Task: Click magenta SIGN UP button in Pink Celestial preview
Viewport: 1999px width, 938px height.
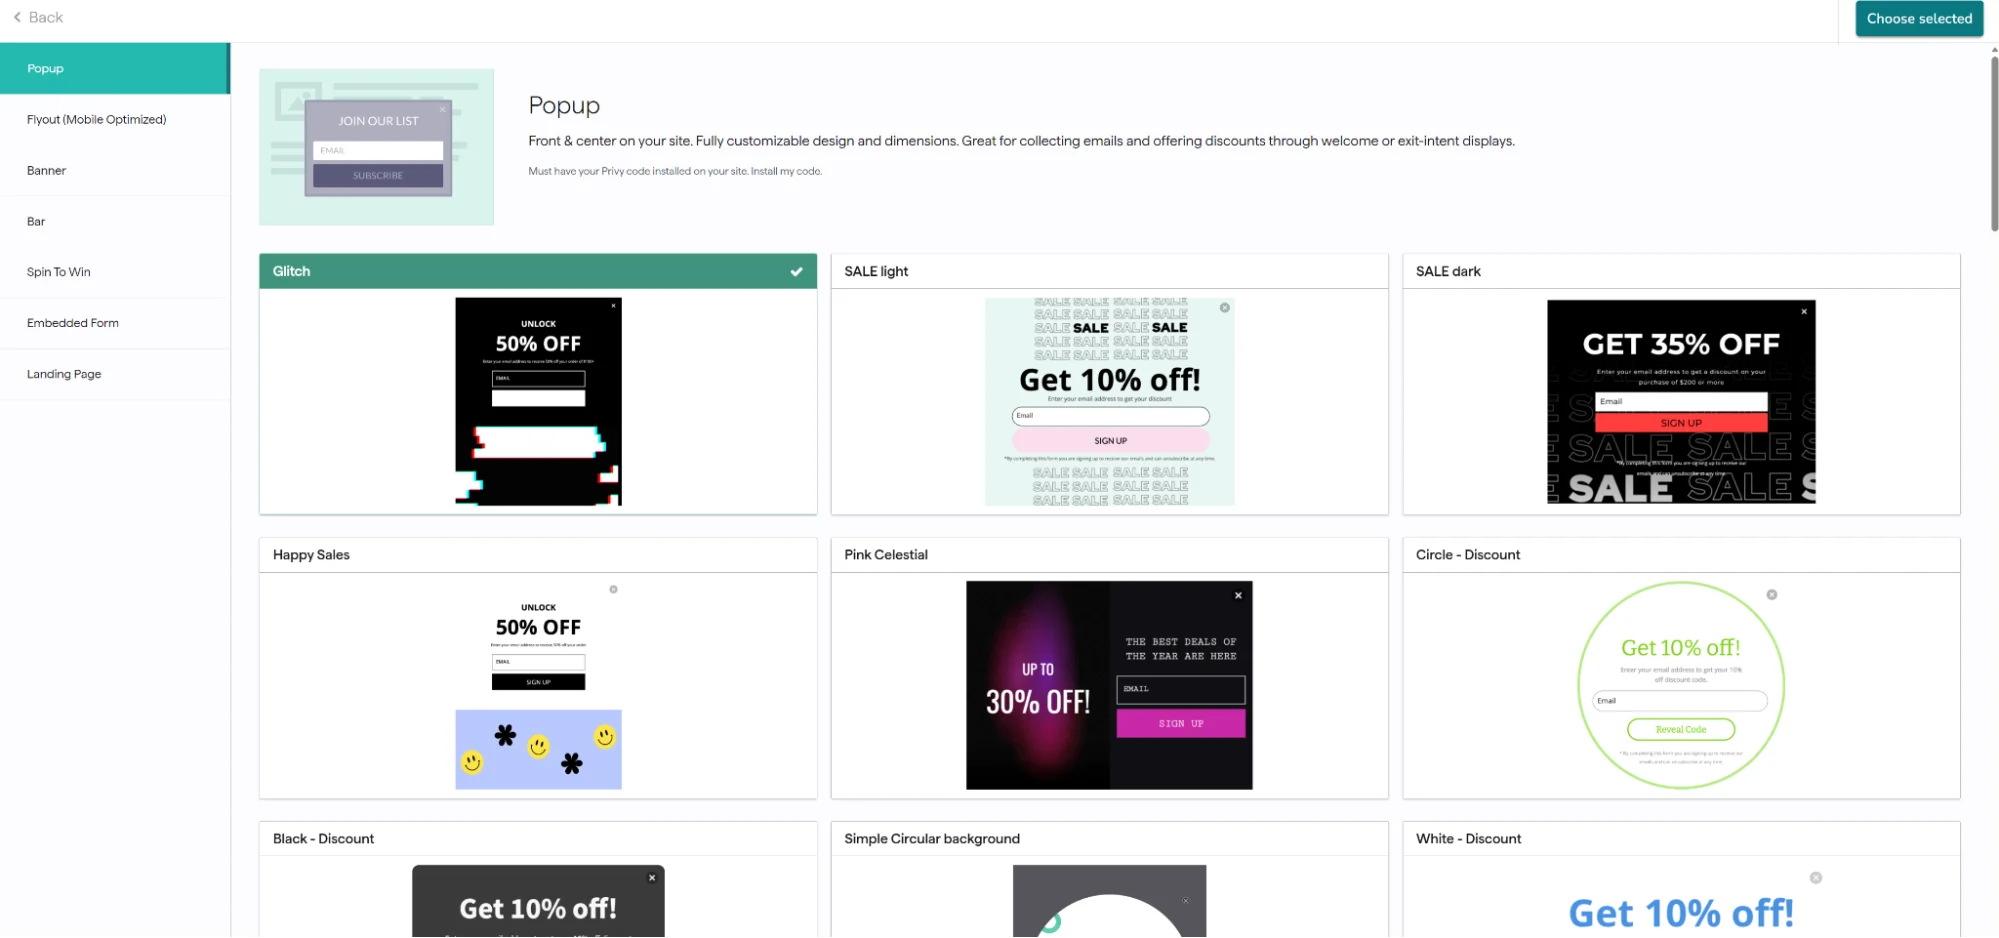Action: [1181, 723]
